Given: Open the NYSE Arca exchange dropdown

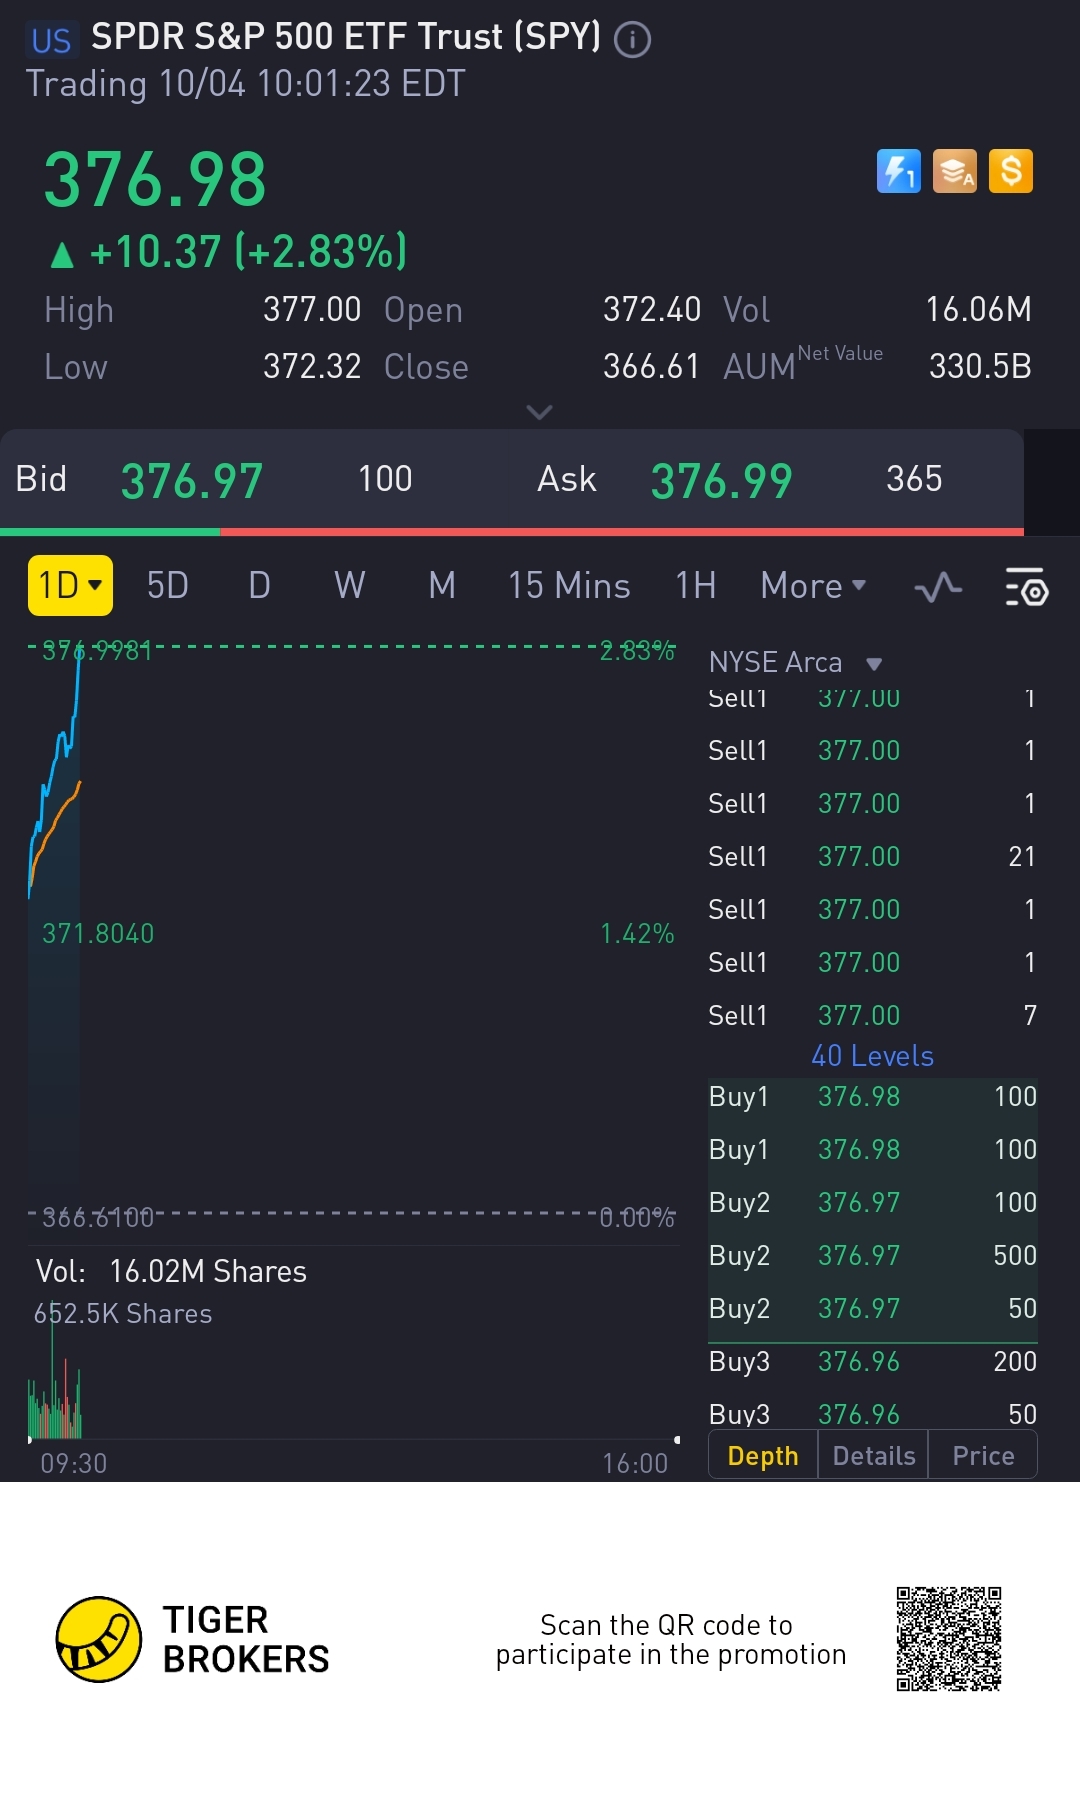Looking at the screenshot, I should click(795, 662).
